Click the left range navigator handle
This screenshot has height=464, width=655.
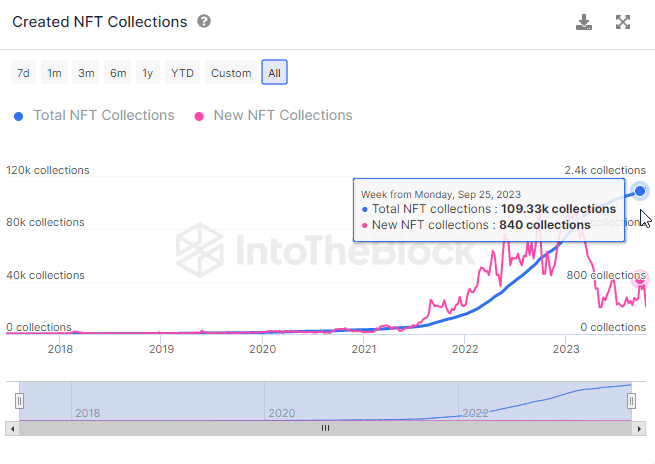click(19, 401)
